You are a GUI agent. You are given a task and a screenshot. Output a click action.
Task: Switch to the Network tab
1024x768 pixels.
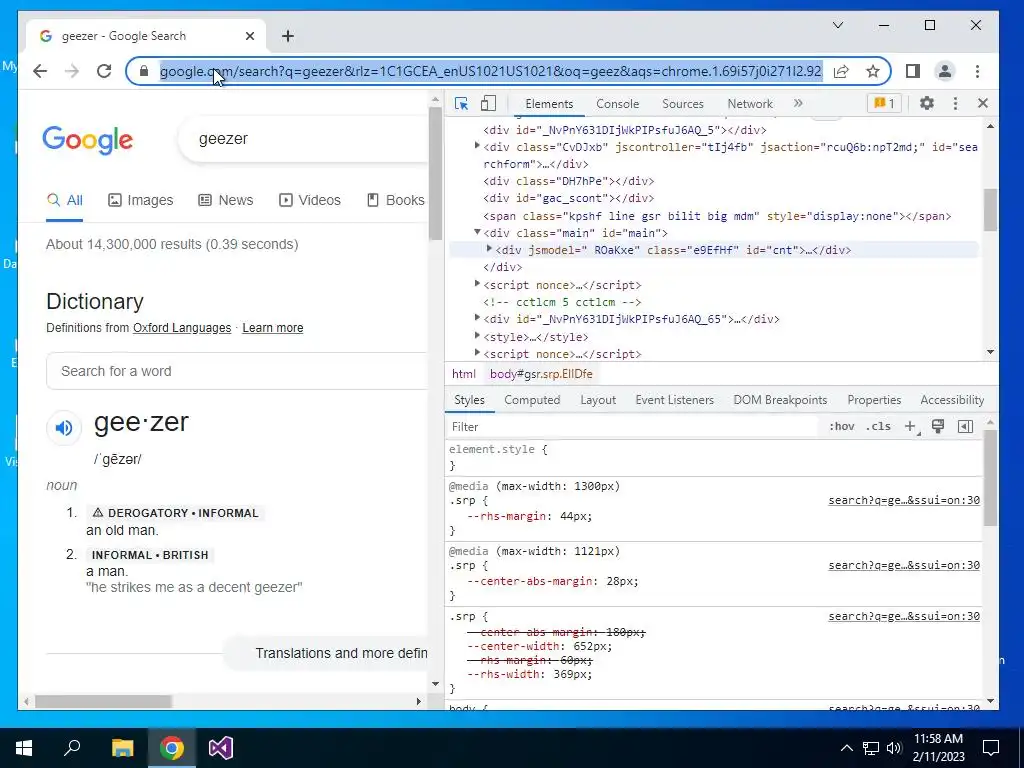(x=750, y=104)
